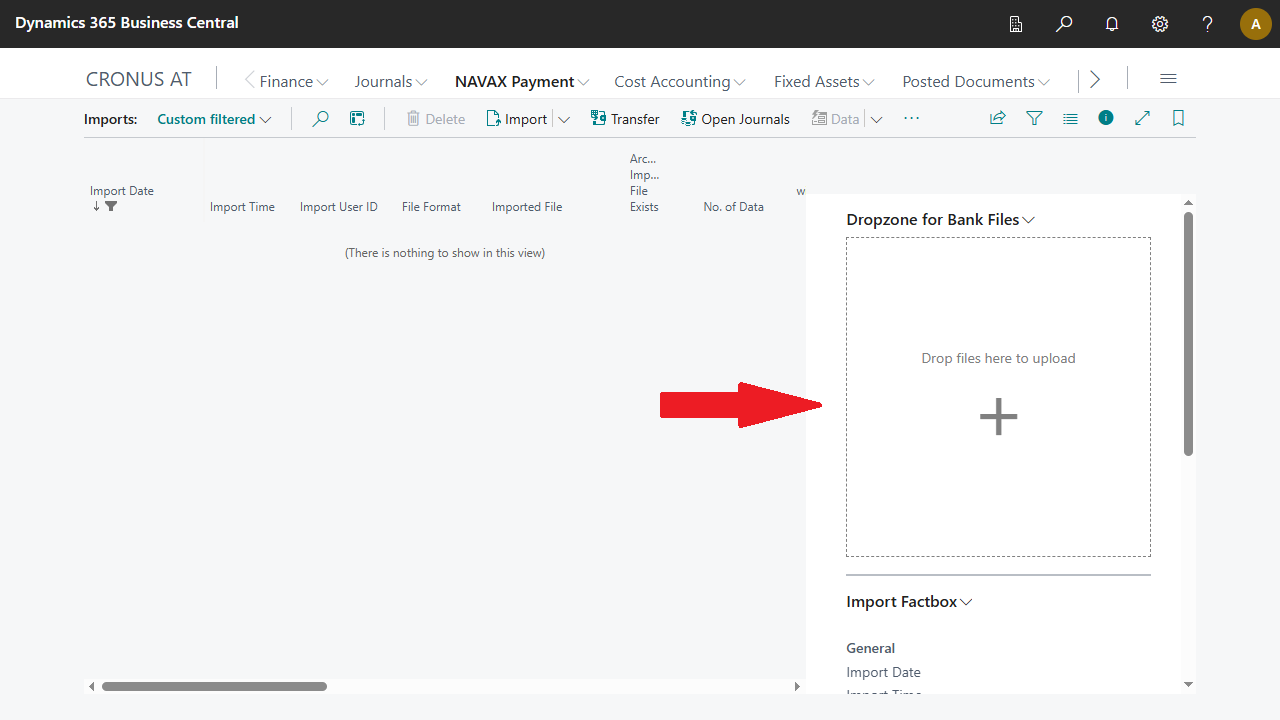Screen dimensions: 1280x720
Task: Click Open Journals action
Action: point(735,119)
